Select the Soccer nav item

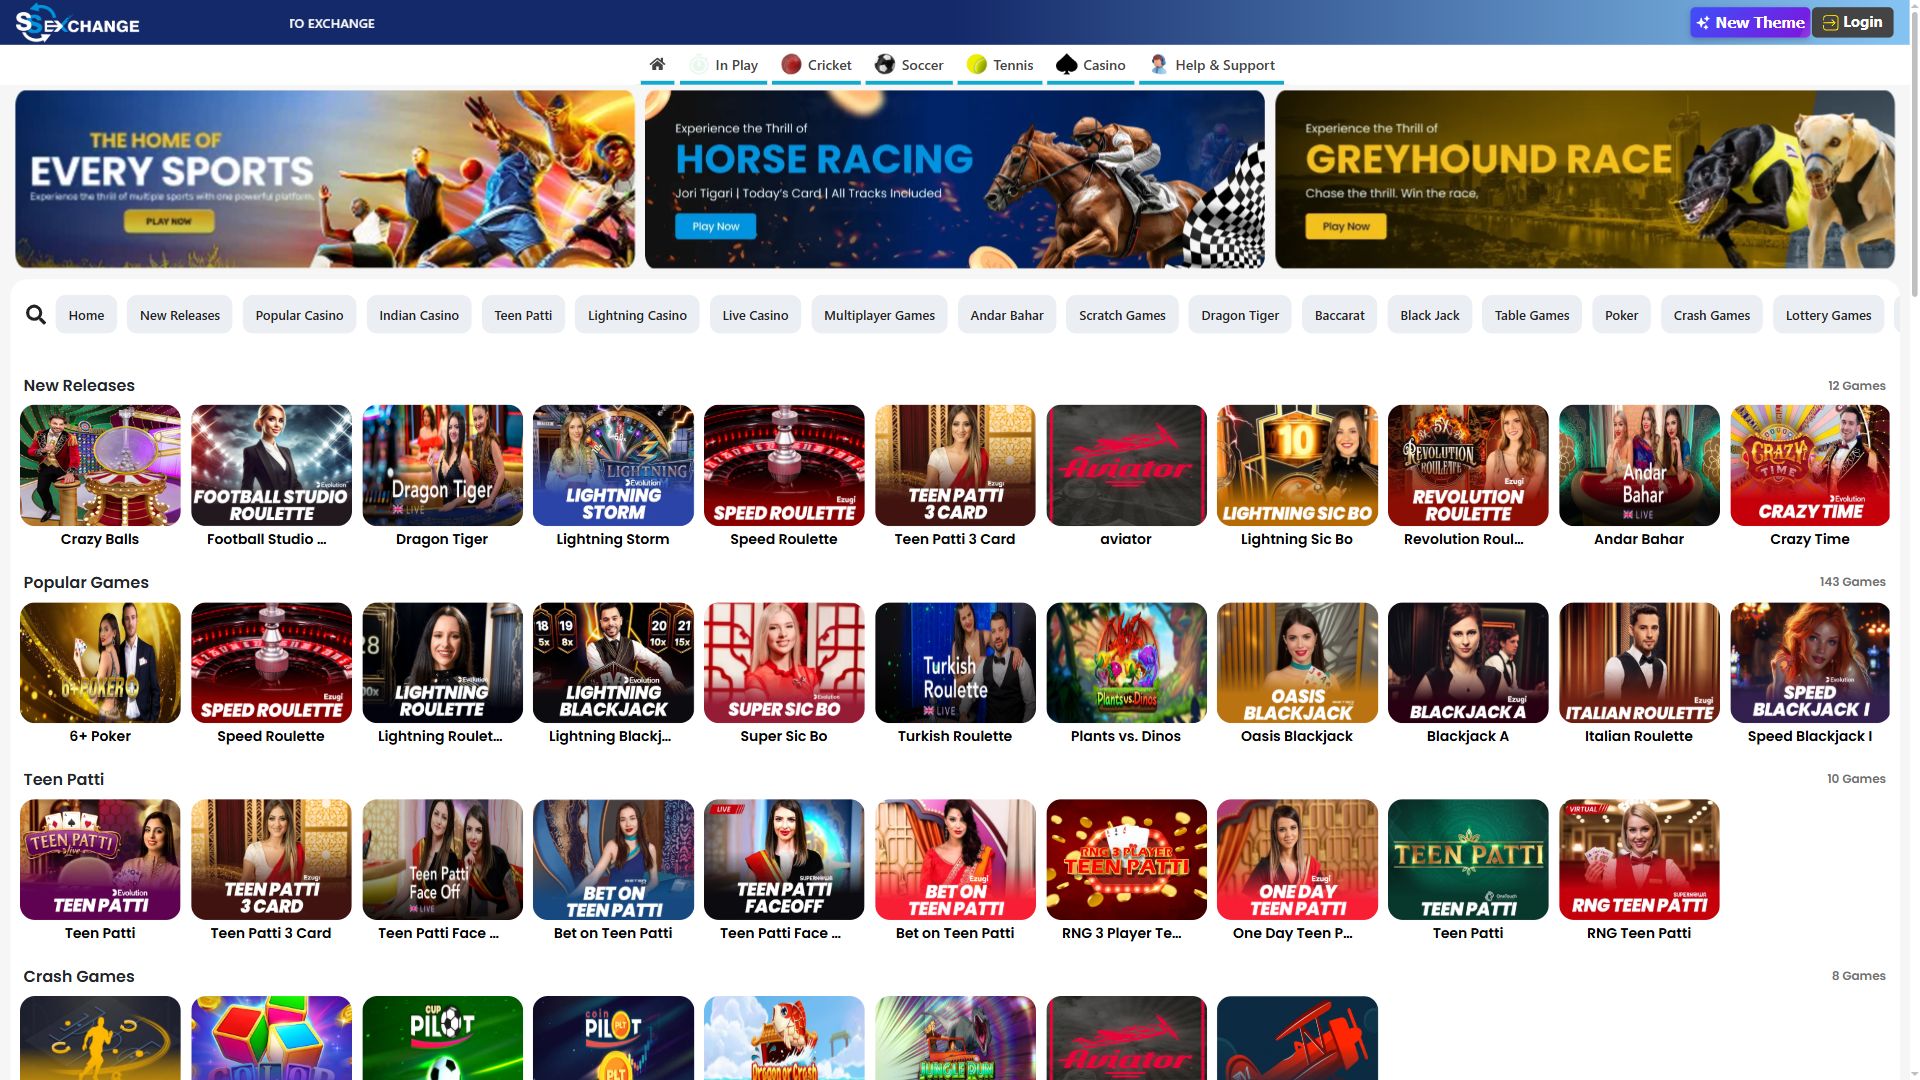909,65
